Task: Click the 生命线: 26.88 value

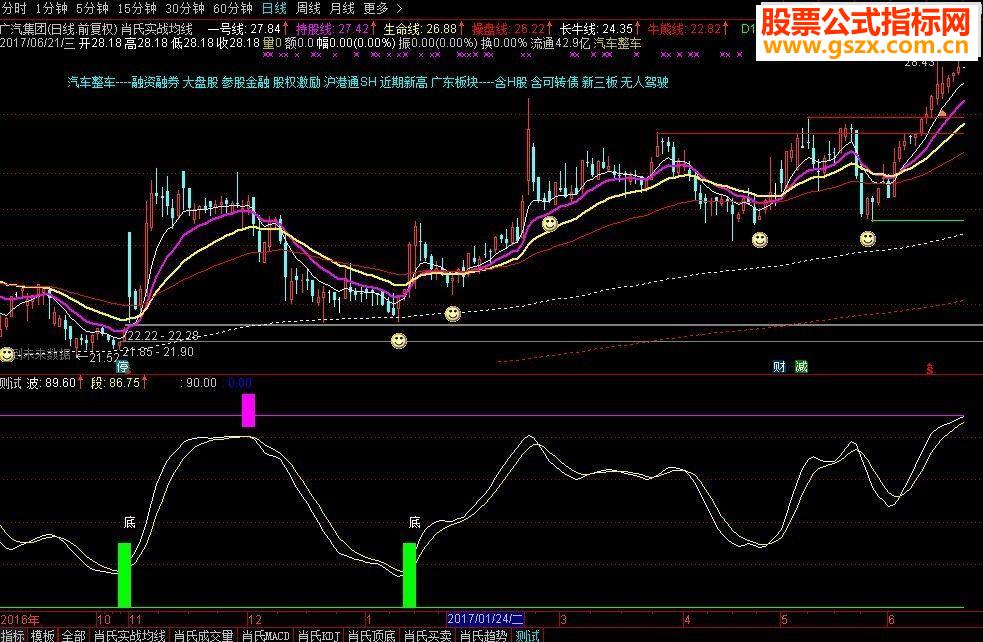Action: 424,28
